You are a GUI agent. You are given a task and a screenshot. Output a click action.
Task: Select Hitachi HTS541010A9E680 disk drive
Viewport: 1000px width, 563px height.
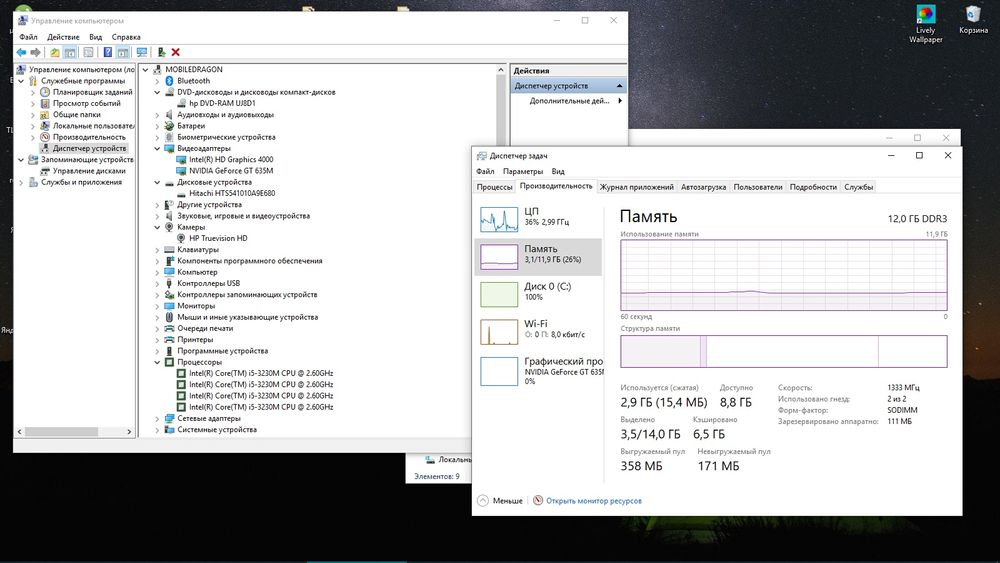(x=232, y=193)
